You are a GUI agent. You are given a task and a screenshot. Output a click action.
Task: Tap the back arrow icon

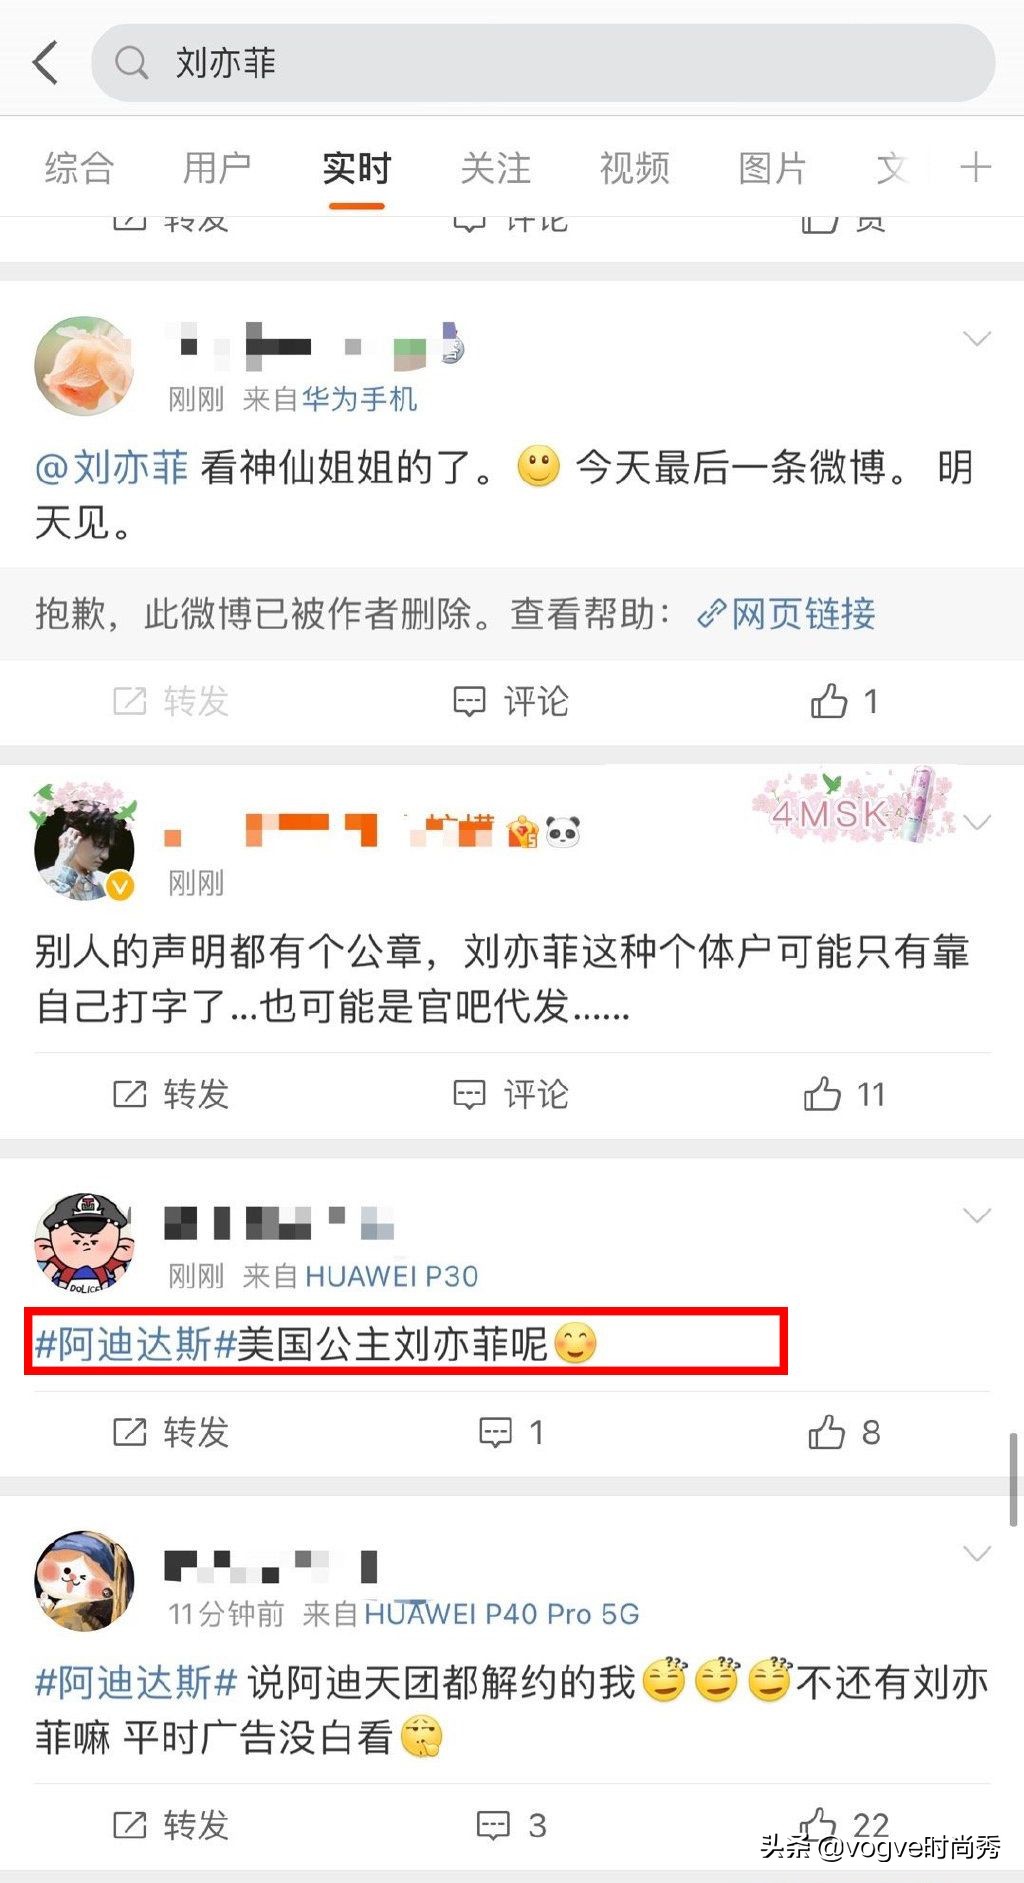[46, 63]
